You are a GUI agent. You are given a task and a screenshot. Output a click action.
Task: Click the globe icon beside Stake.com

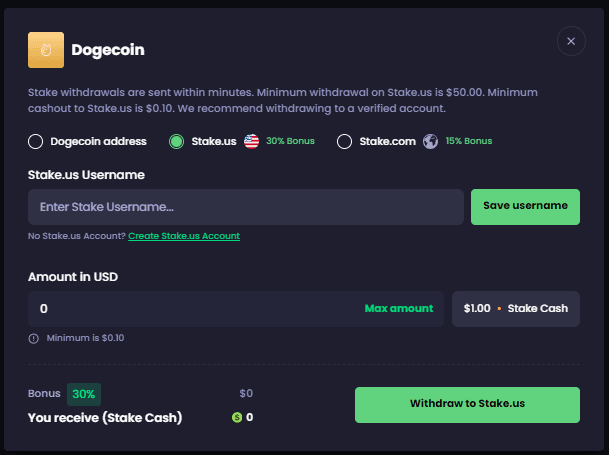[x=430, y=141]
